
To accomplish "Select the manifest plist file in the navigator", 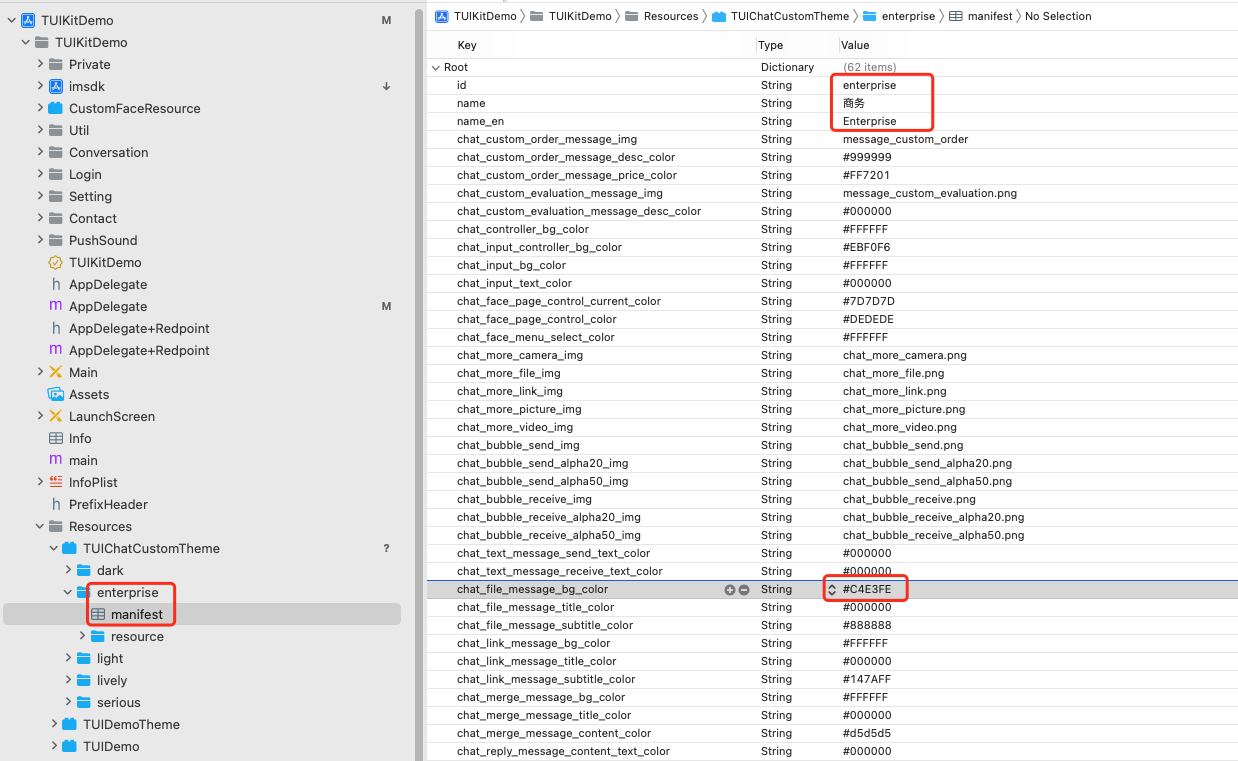I will (137, 614).
